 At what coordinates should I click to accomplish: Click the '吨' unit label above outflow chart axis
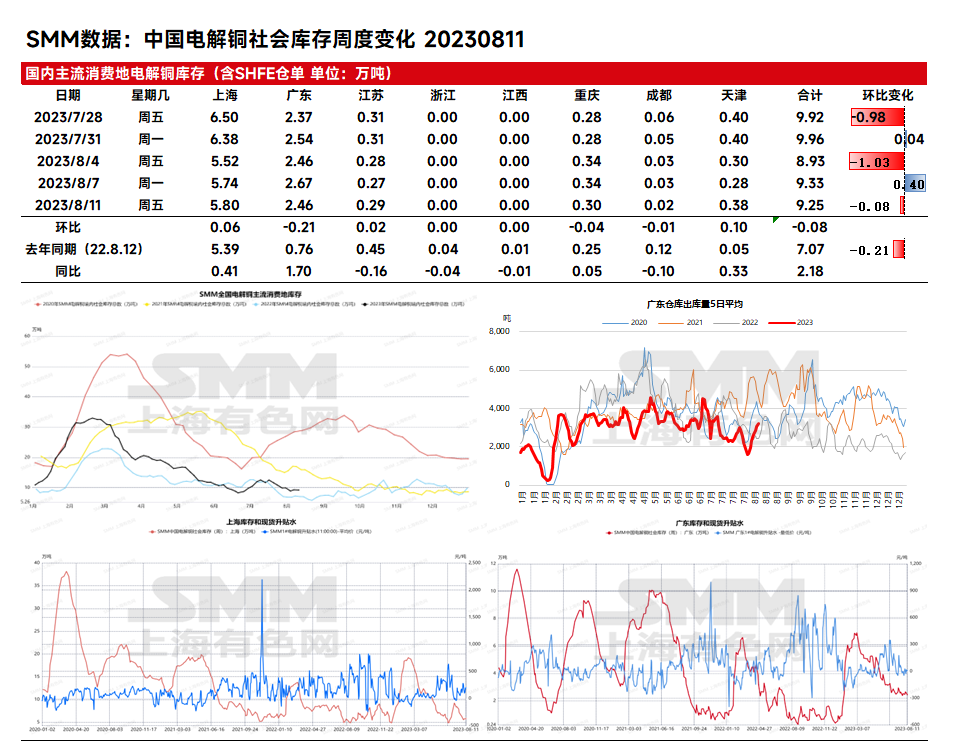point(507,318)
